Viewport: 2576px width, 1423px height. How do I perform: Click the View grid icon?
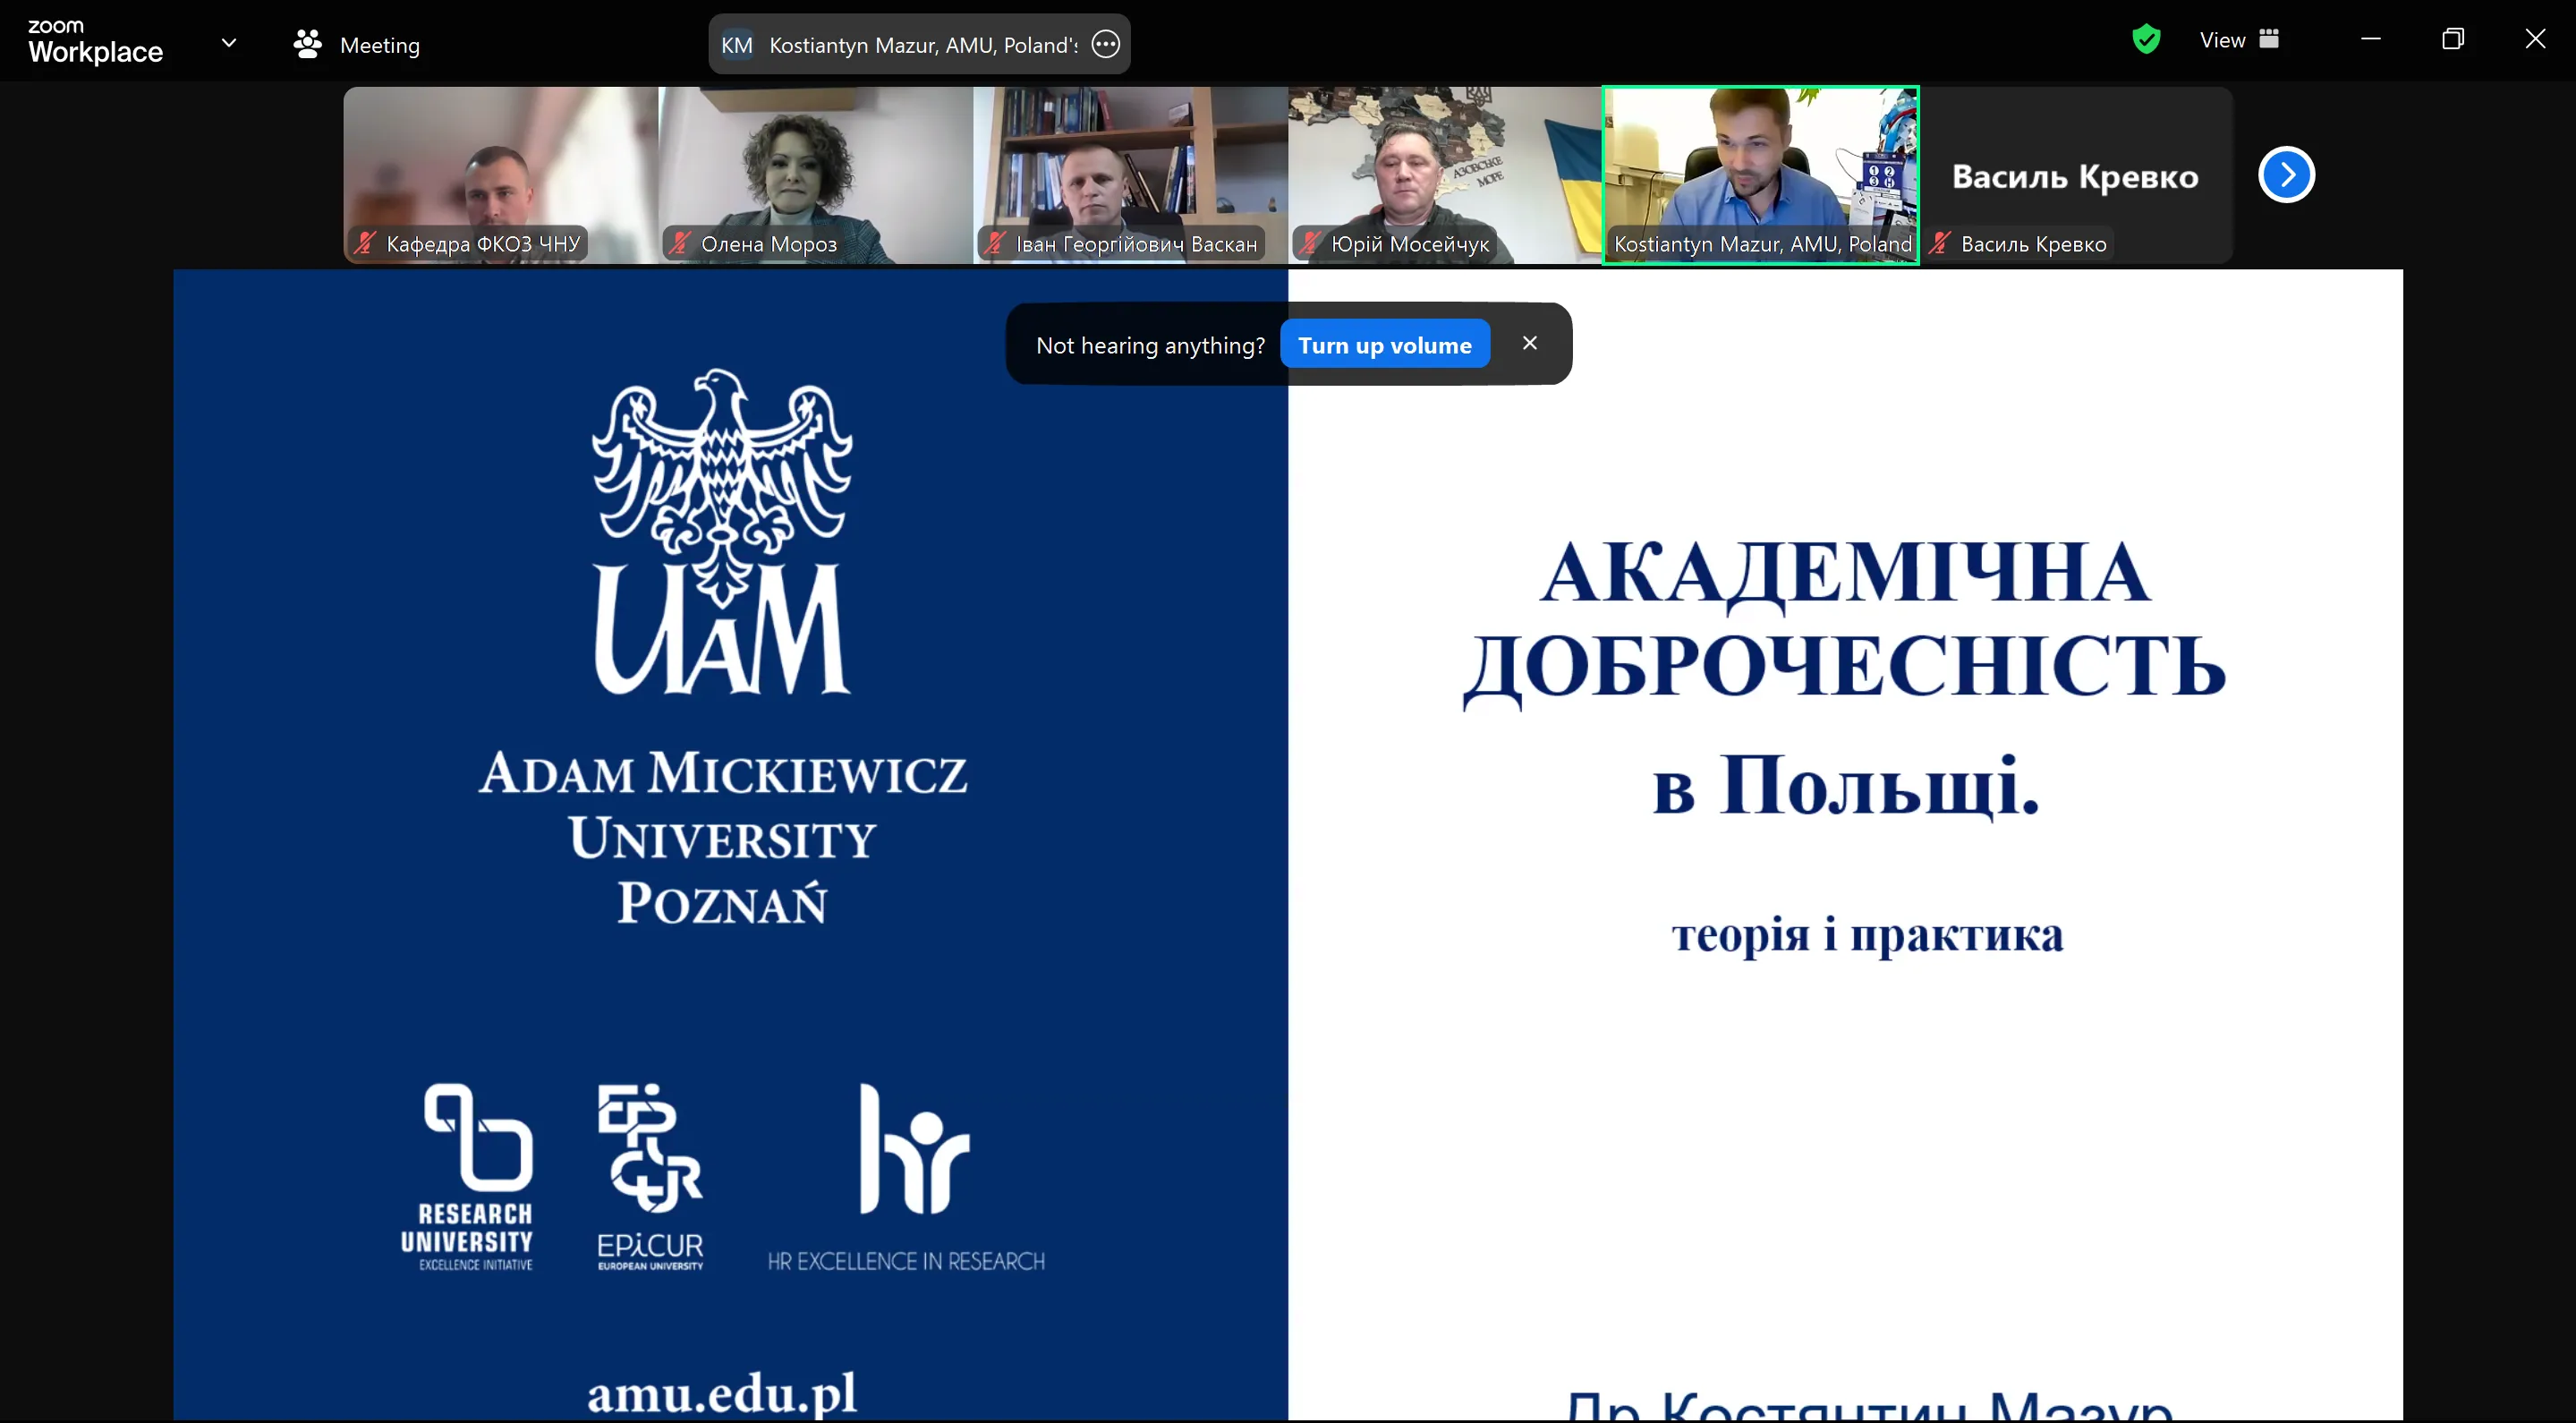(2269, 39)
